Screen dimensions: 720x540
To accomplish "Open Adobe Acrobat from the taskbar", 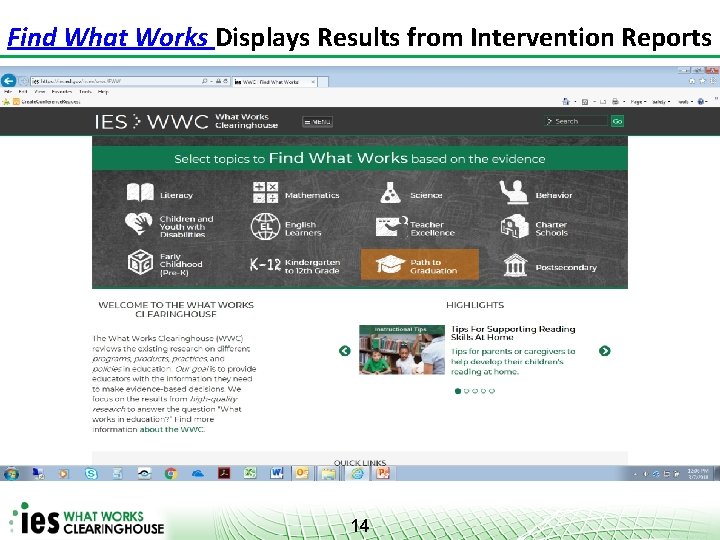I will (x=224, y=473).
